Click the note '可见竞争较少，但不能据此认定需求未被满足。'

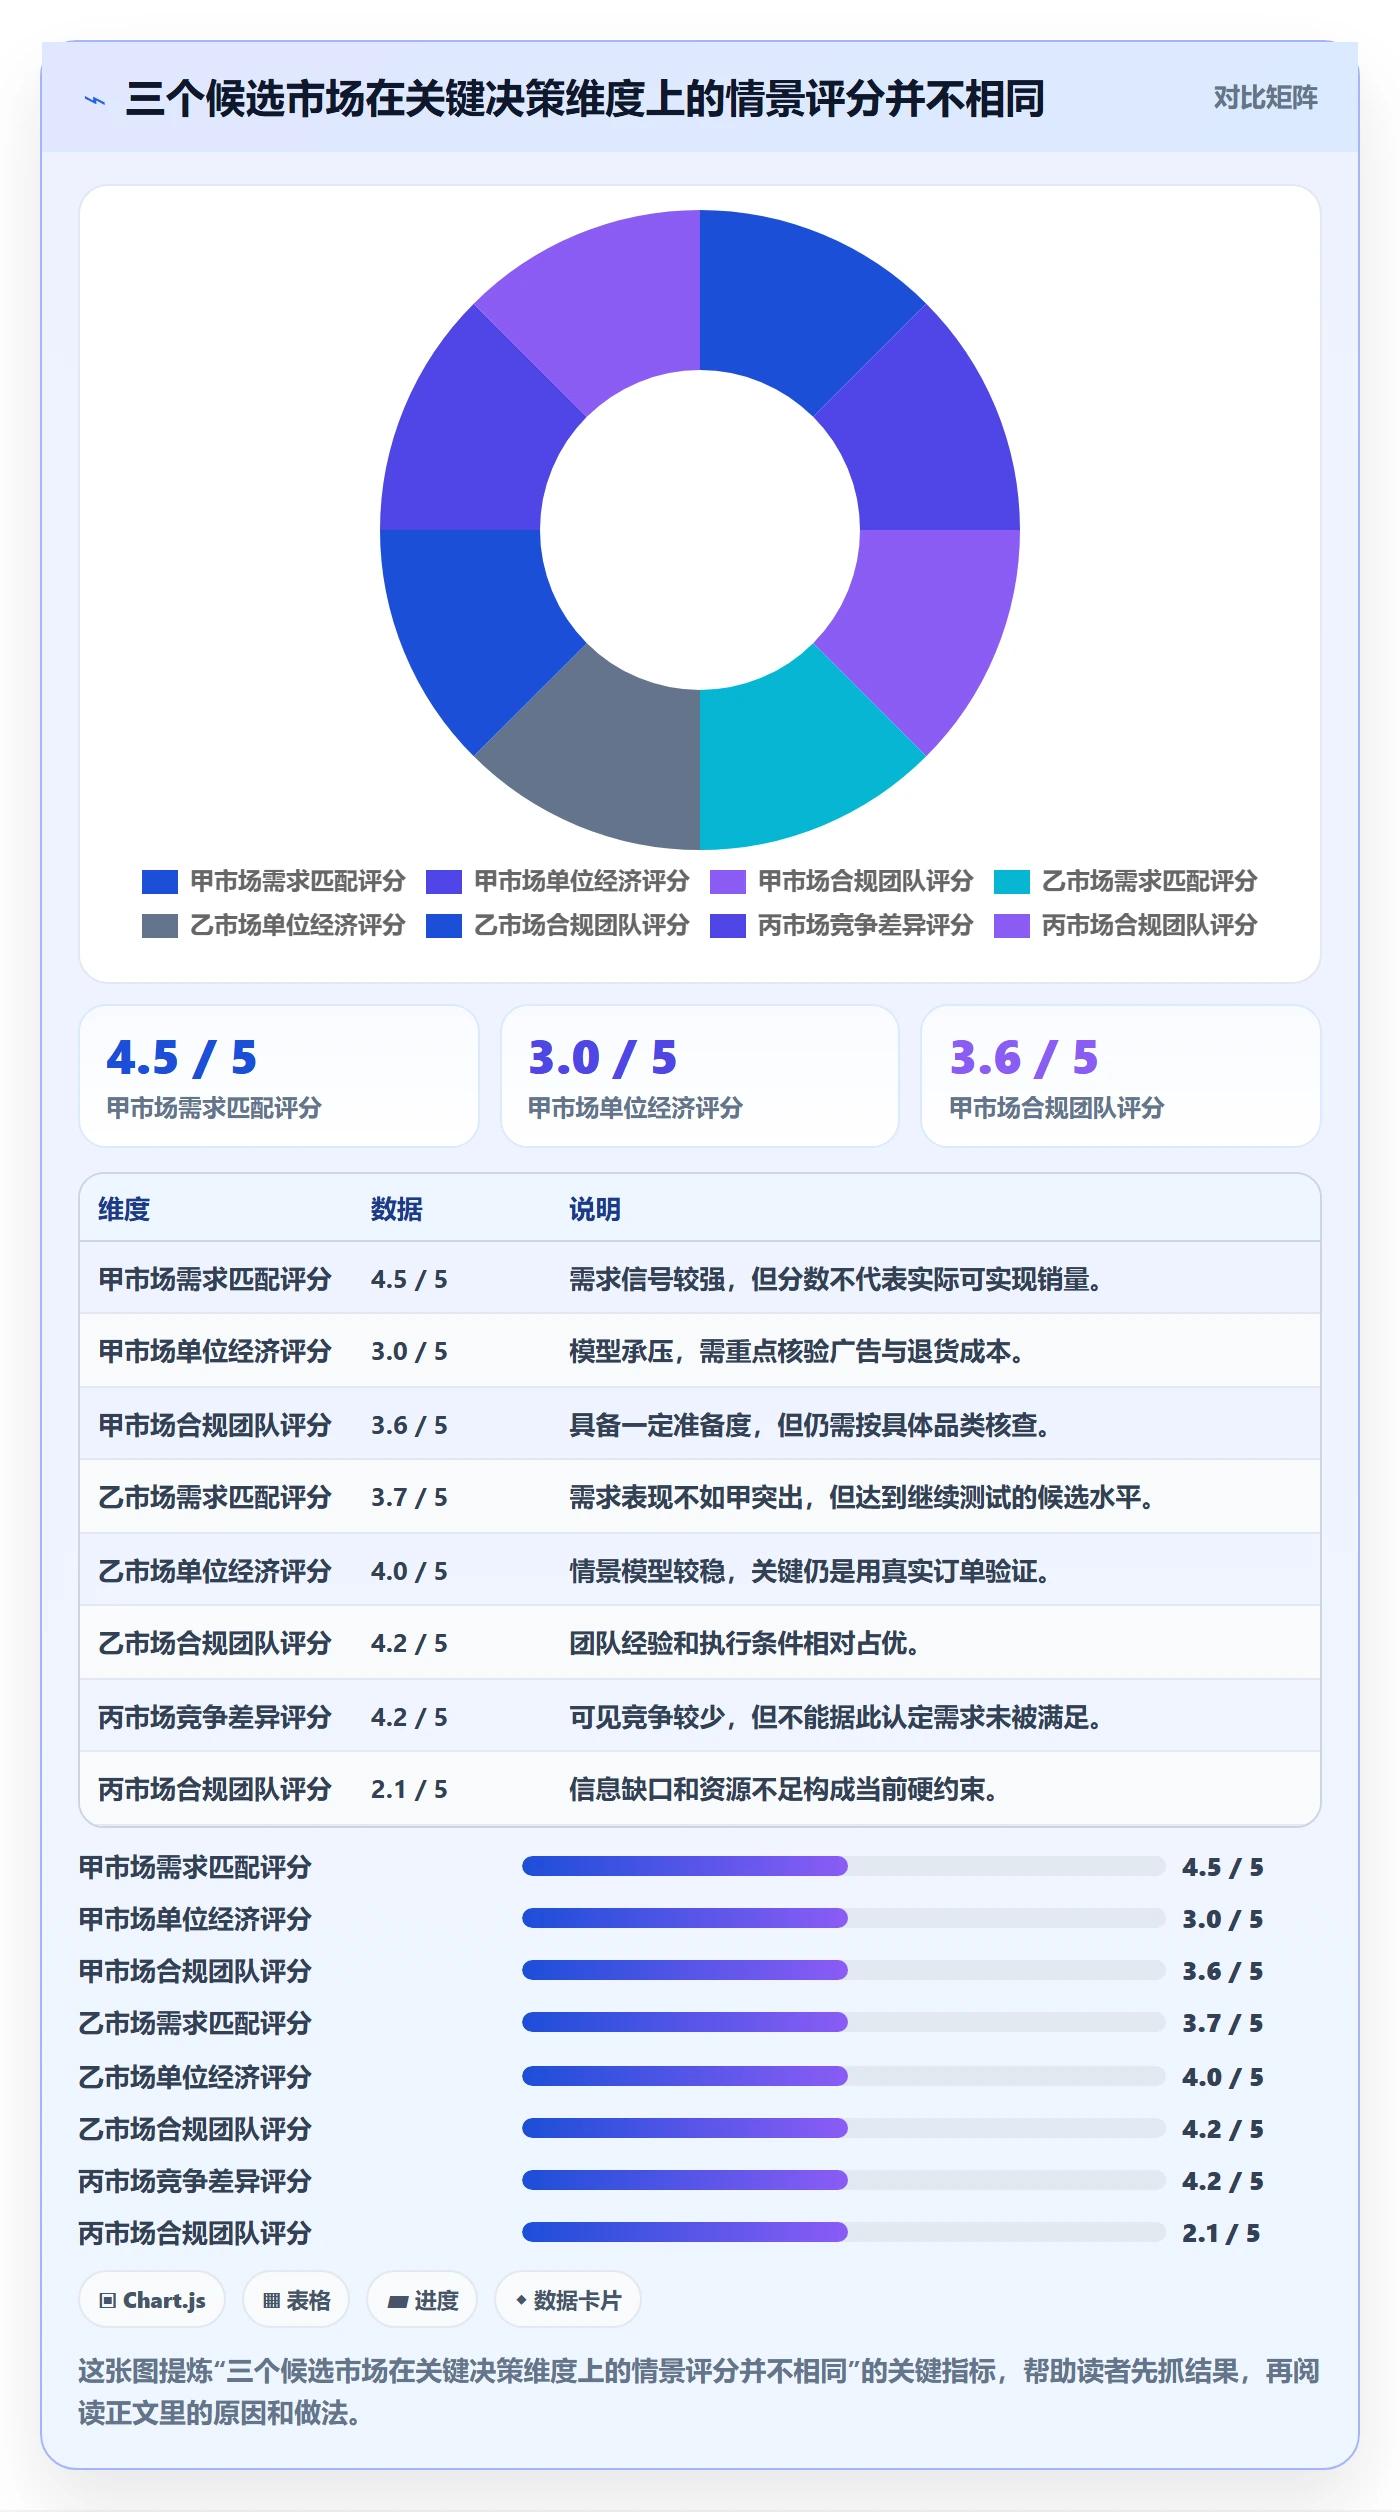pyautogui.click(x=836, y=1717)
